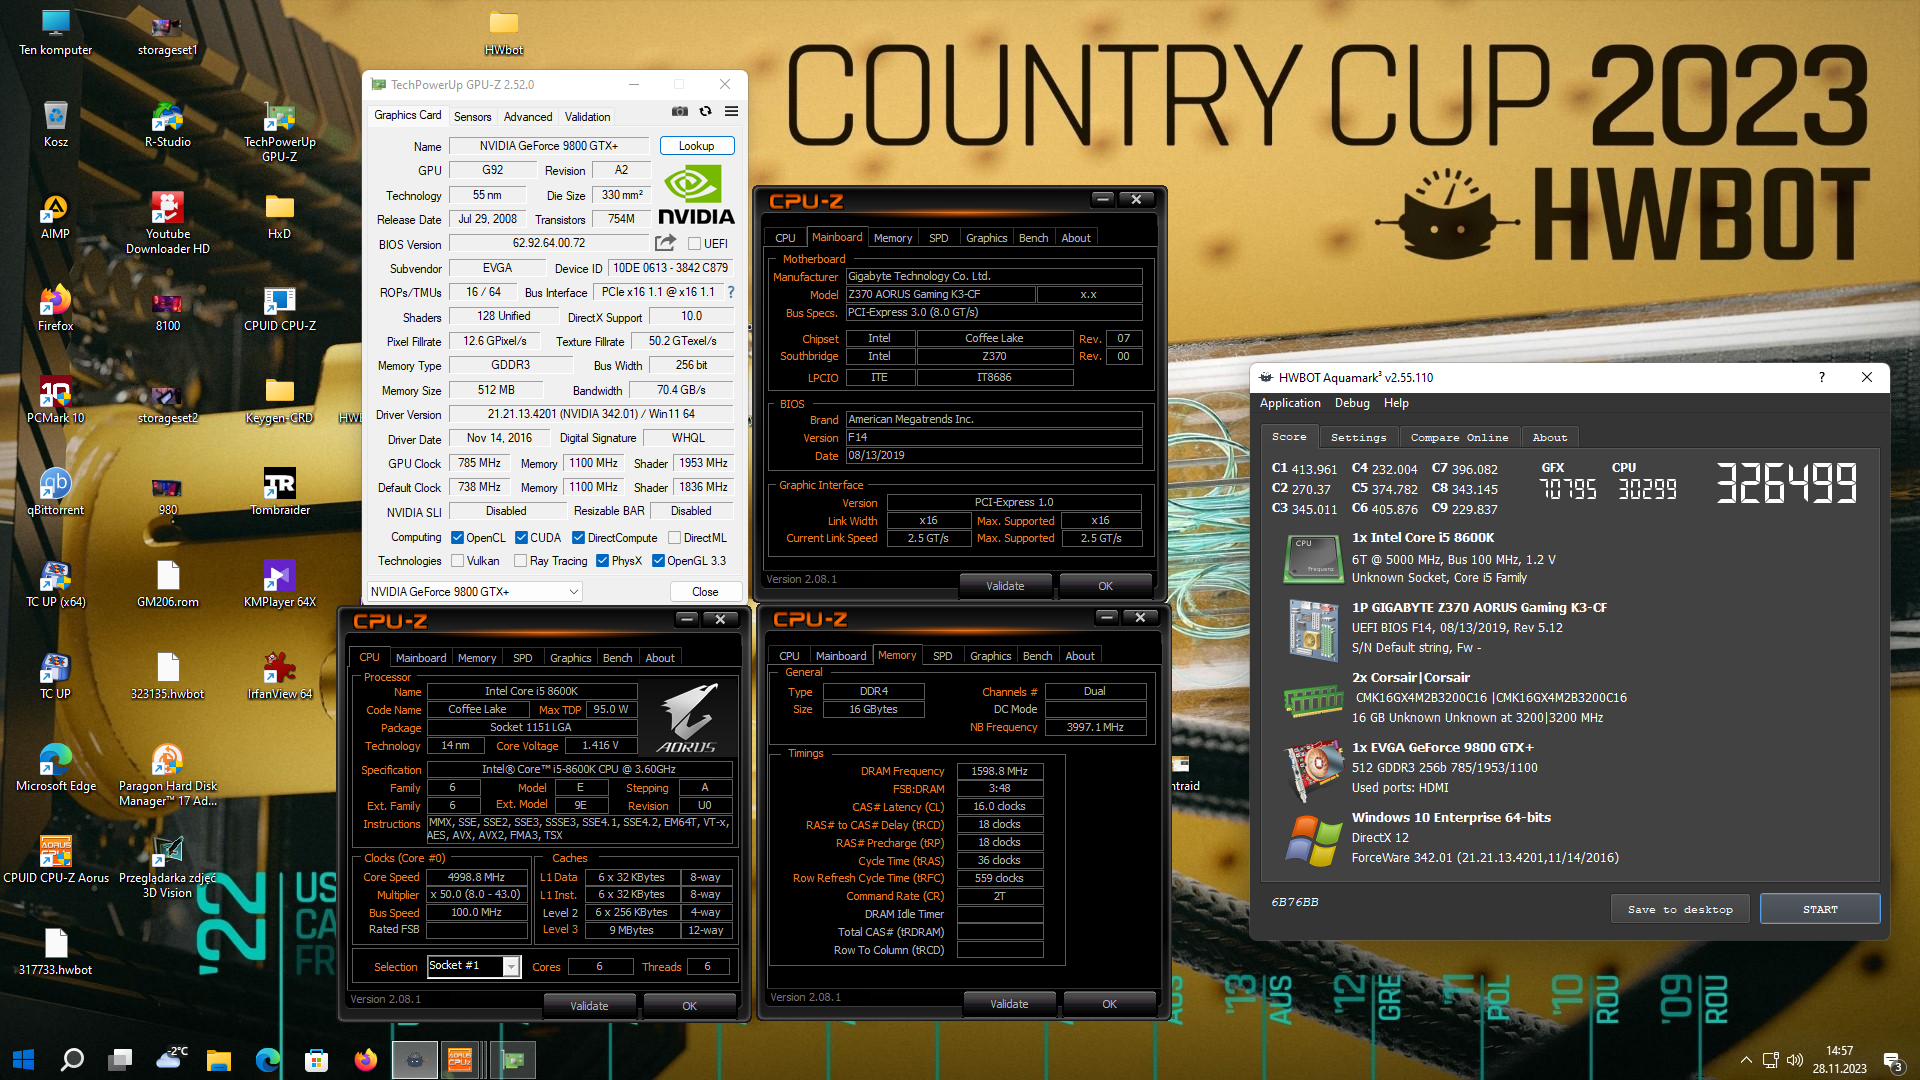The height and width of the screenshot is (1080, 1920).
Task: Open qBittorrent desktop shortcut
Action: 56,493
